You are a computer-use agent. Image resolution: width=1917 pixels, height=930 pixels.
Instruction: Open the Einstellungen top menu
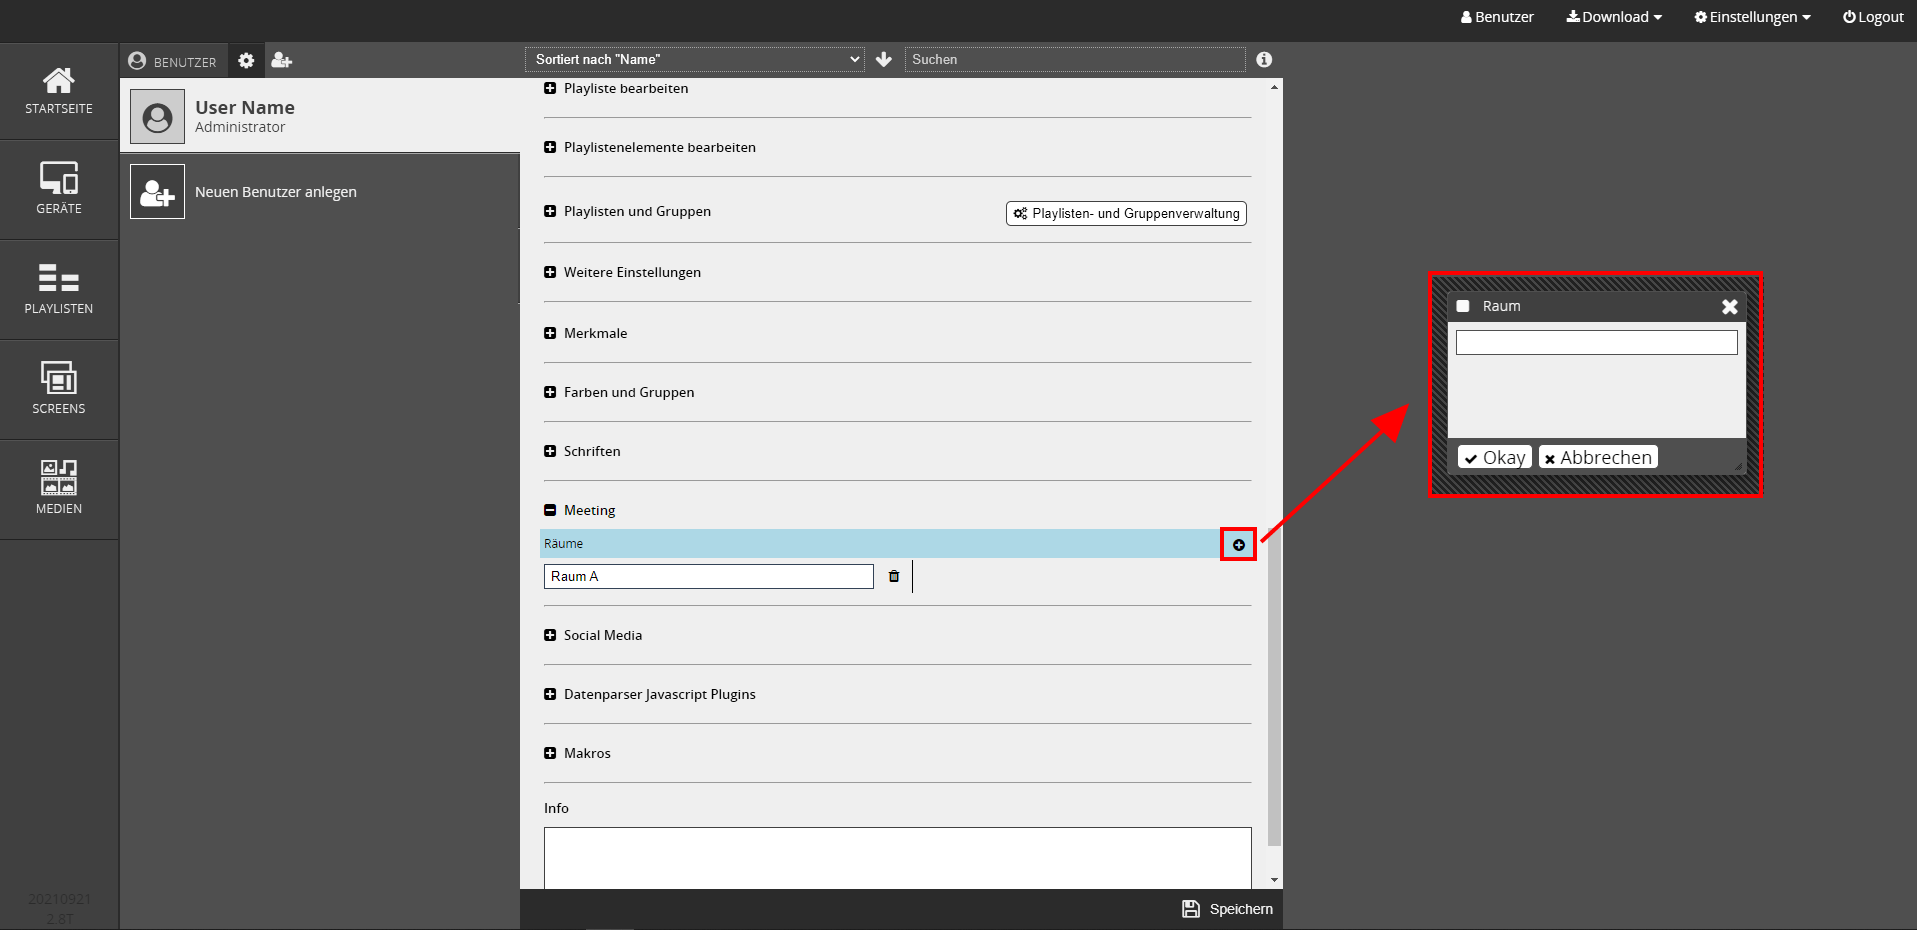[x=1752, y=17]
